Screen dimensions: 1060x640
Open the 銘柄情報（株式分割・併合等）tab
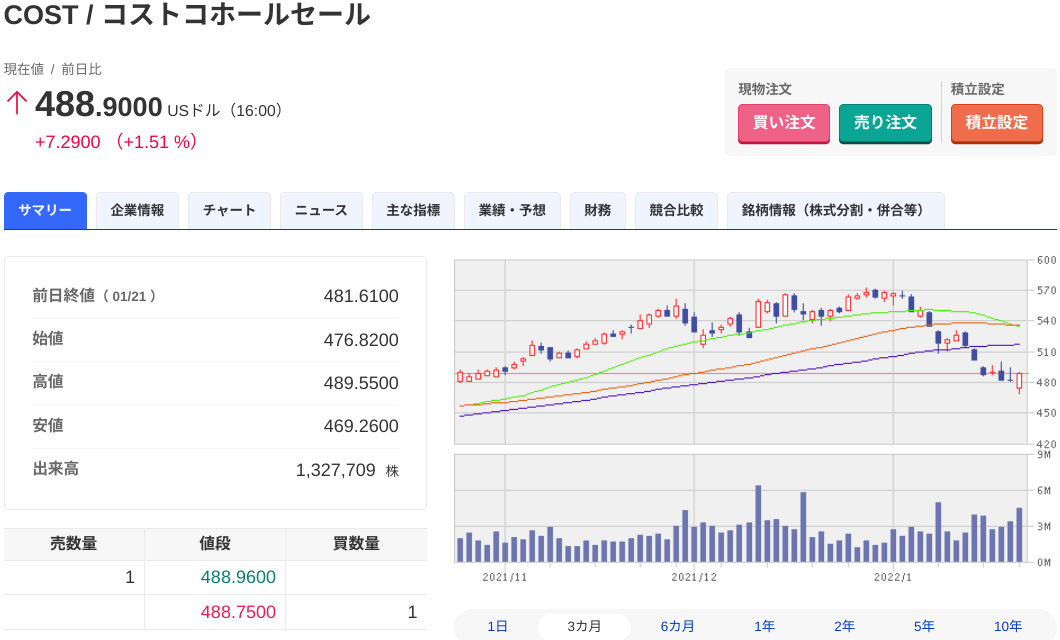tap(836, 210)
